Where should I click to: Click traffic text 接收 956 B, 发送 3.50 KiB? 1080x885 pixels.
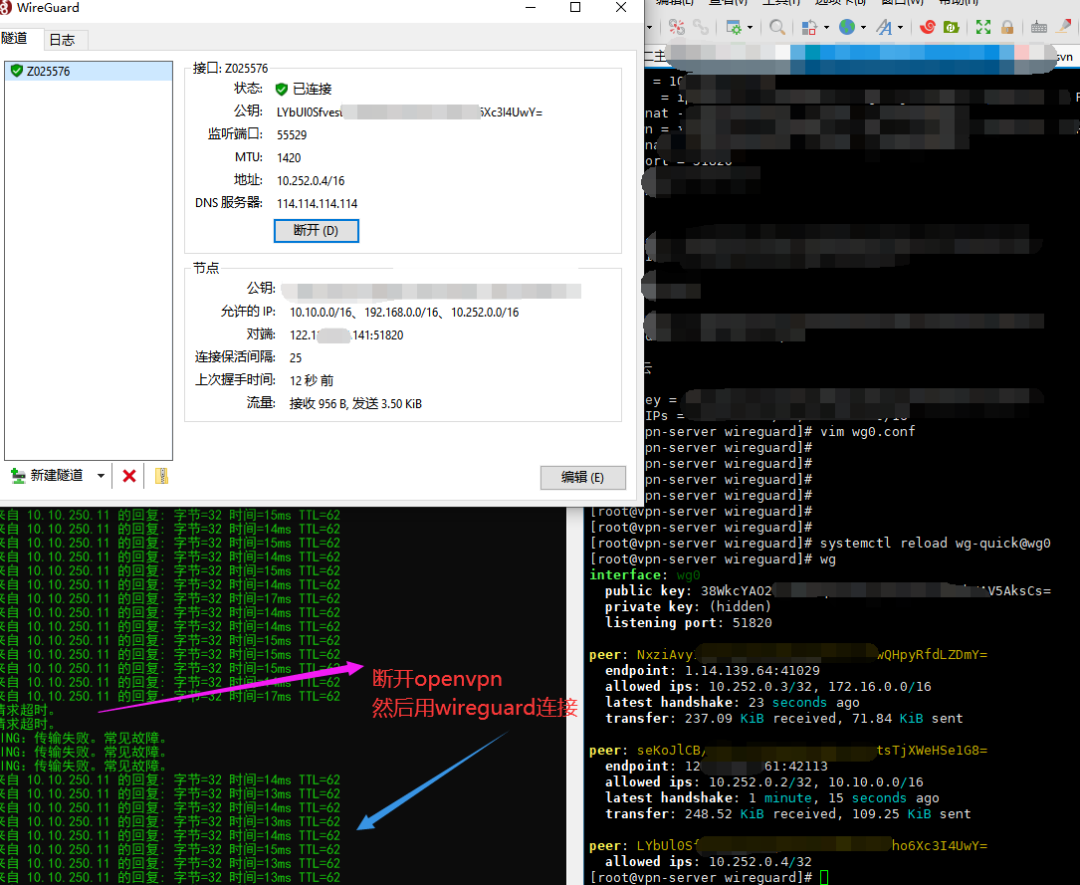(x=355, y=404)
